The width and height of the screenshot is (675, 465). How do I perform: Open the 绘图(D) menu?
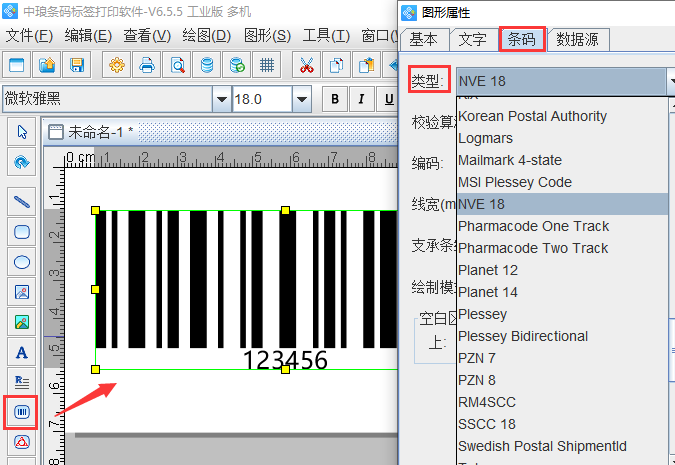point(207,36)
